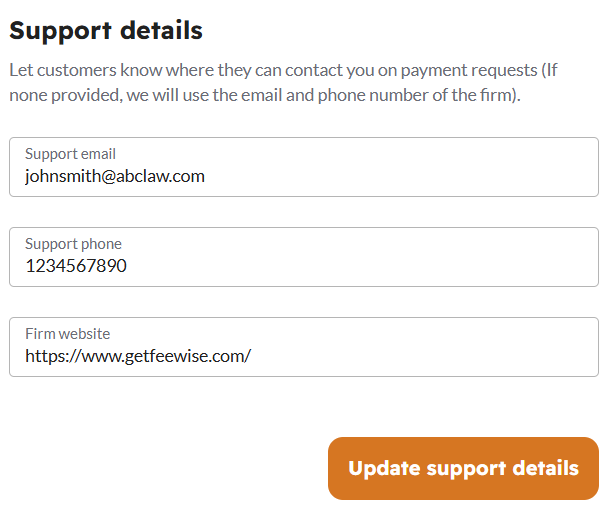Image resolution: width=615 pixels, height=518 pixels.
Task: Click the https://www.getfeewise.com/ URL value
Action: pyautogui.click(x=138, y=356)
